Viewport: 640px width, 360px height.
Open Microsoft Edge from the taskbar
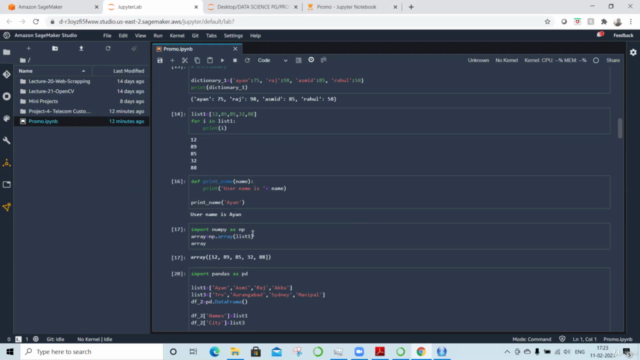[214, 351]
